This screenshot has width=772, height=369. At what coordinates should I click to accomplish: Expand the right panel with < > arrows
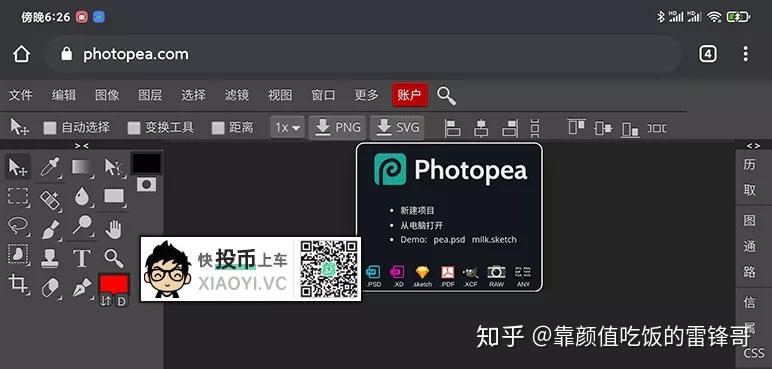pyautogui.click(x=753, y=145)
